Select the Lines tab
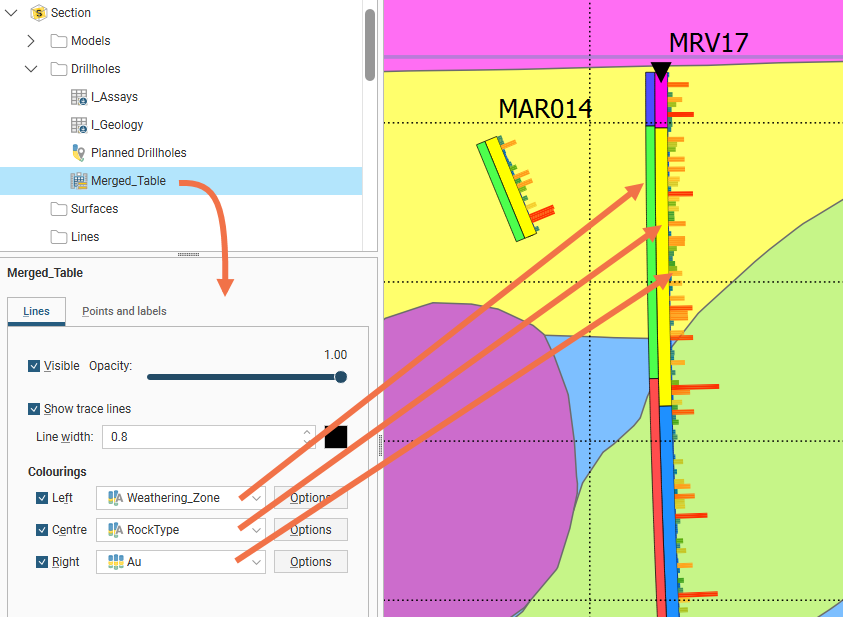The width and height of the screenshot is (843, 617). point(36,311)
